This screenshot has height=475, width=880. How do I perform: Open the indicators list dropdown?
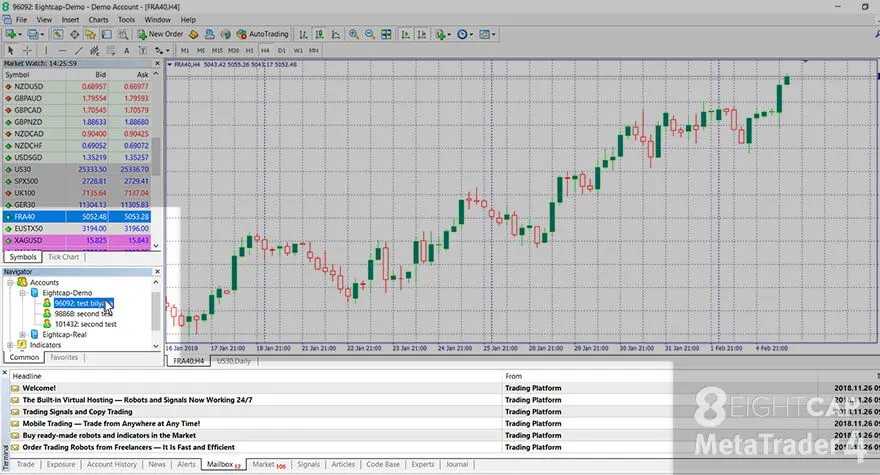[x=442, y=34]
